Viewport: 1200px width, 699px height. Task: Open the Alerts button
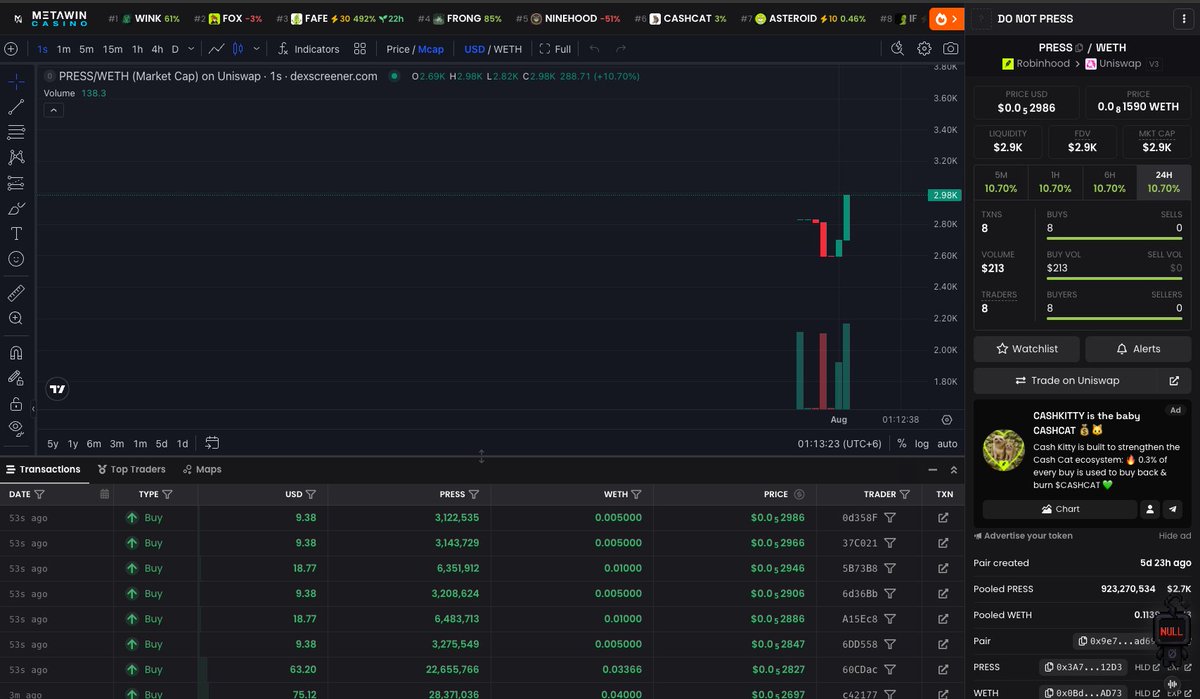point(1138,349)
